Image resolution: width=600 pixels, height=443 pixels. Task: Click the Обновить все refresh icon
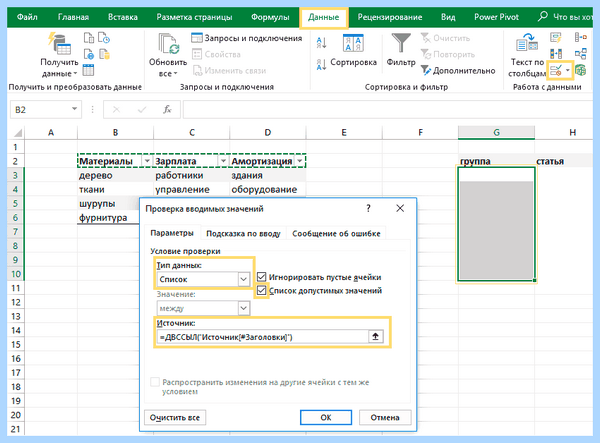click(168, 44)
